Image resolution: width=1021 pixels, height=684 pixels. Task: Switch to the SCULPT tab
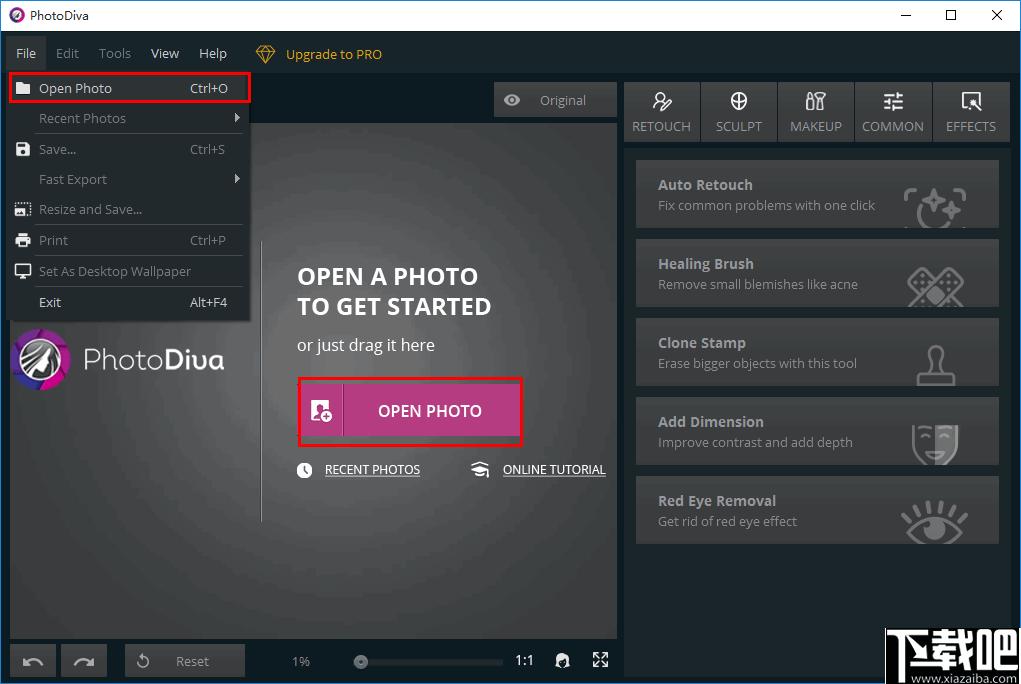coord(739,112)
